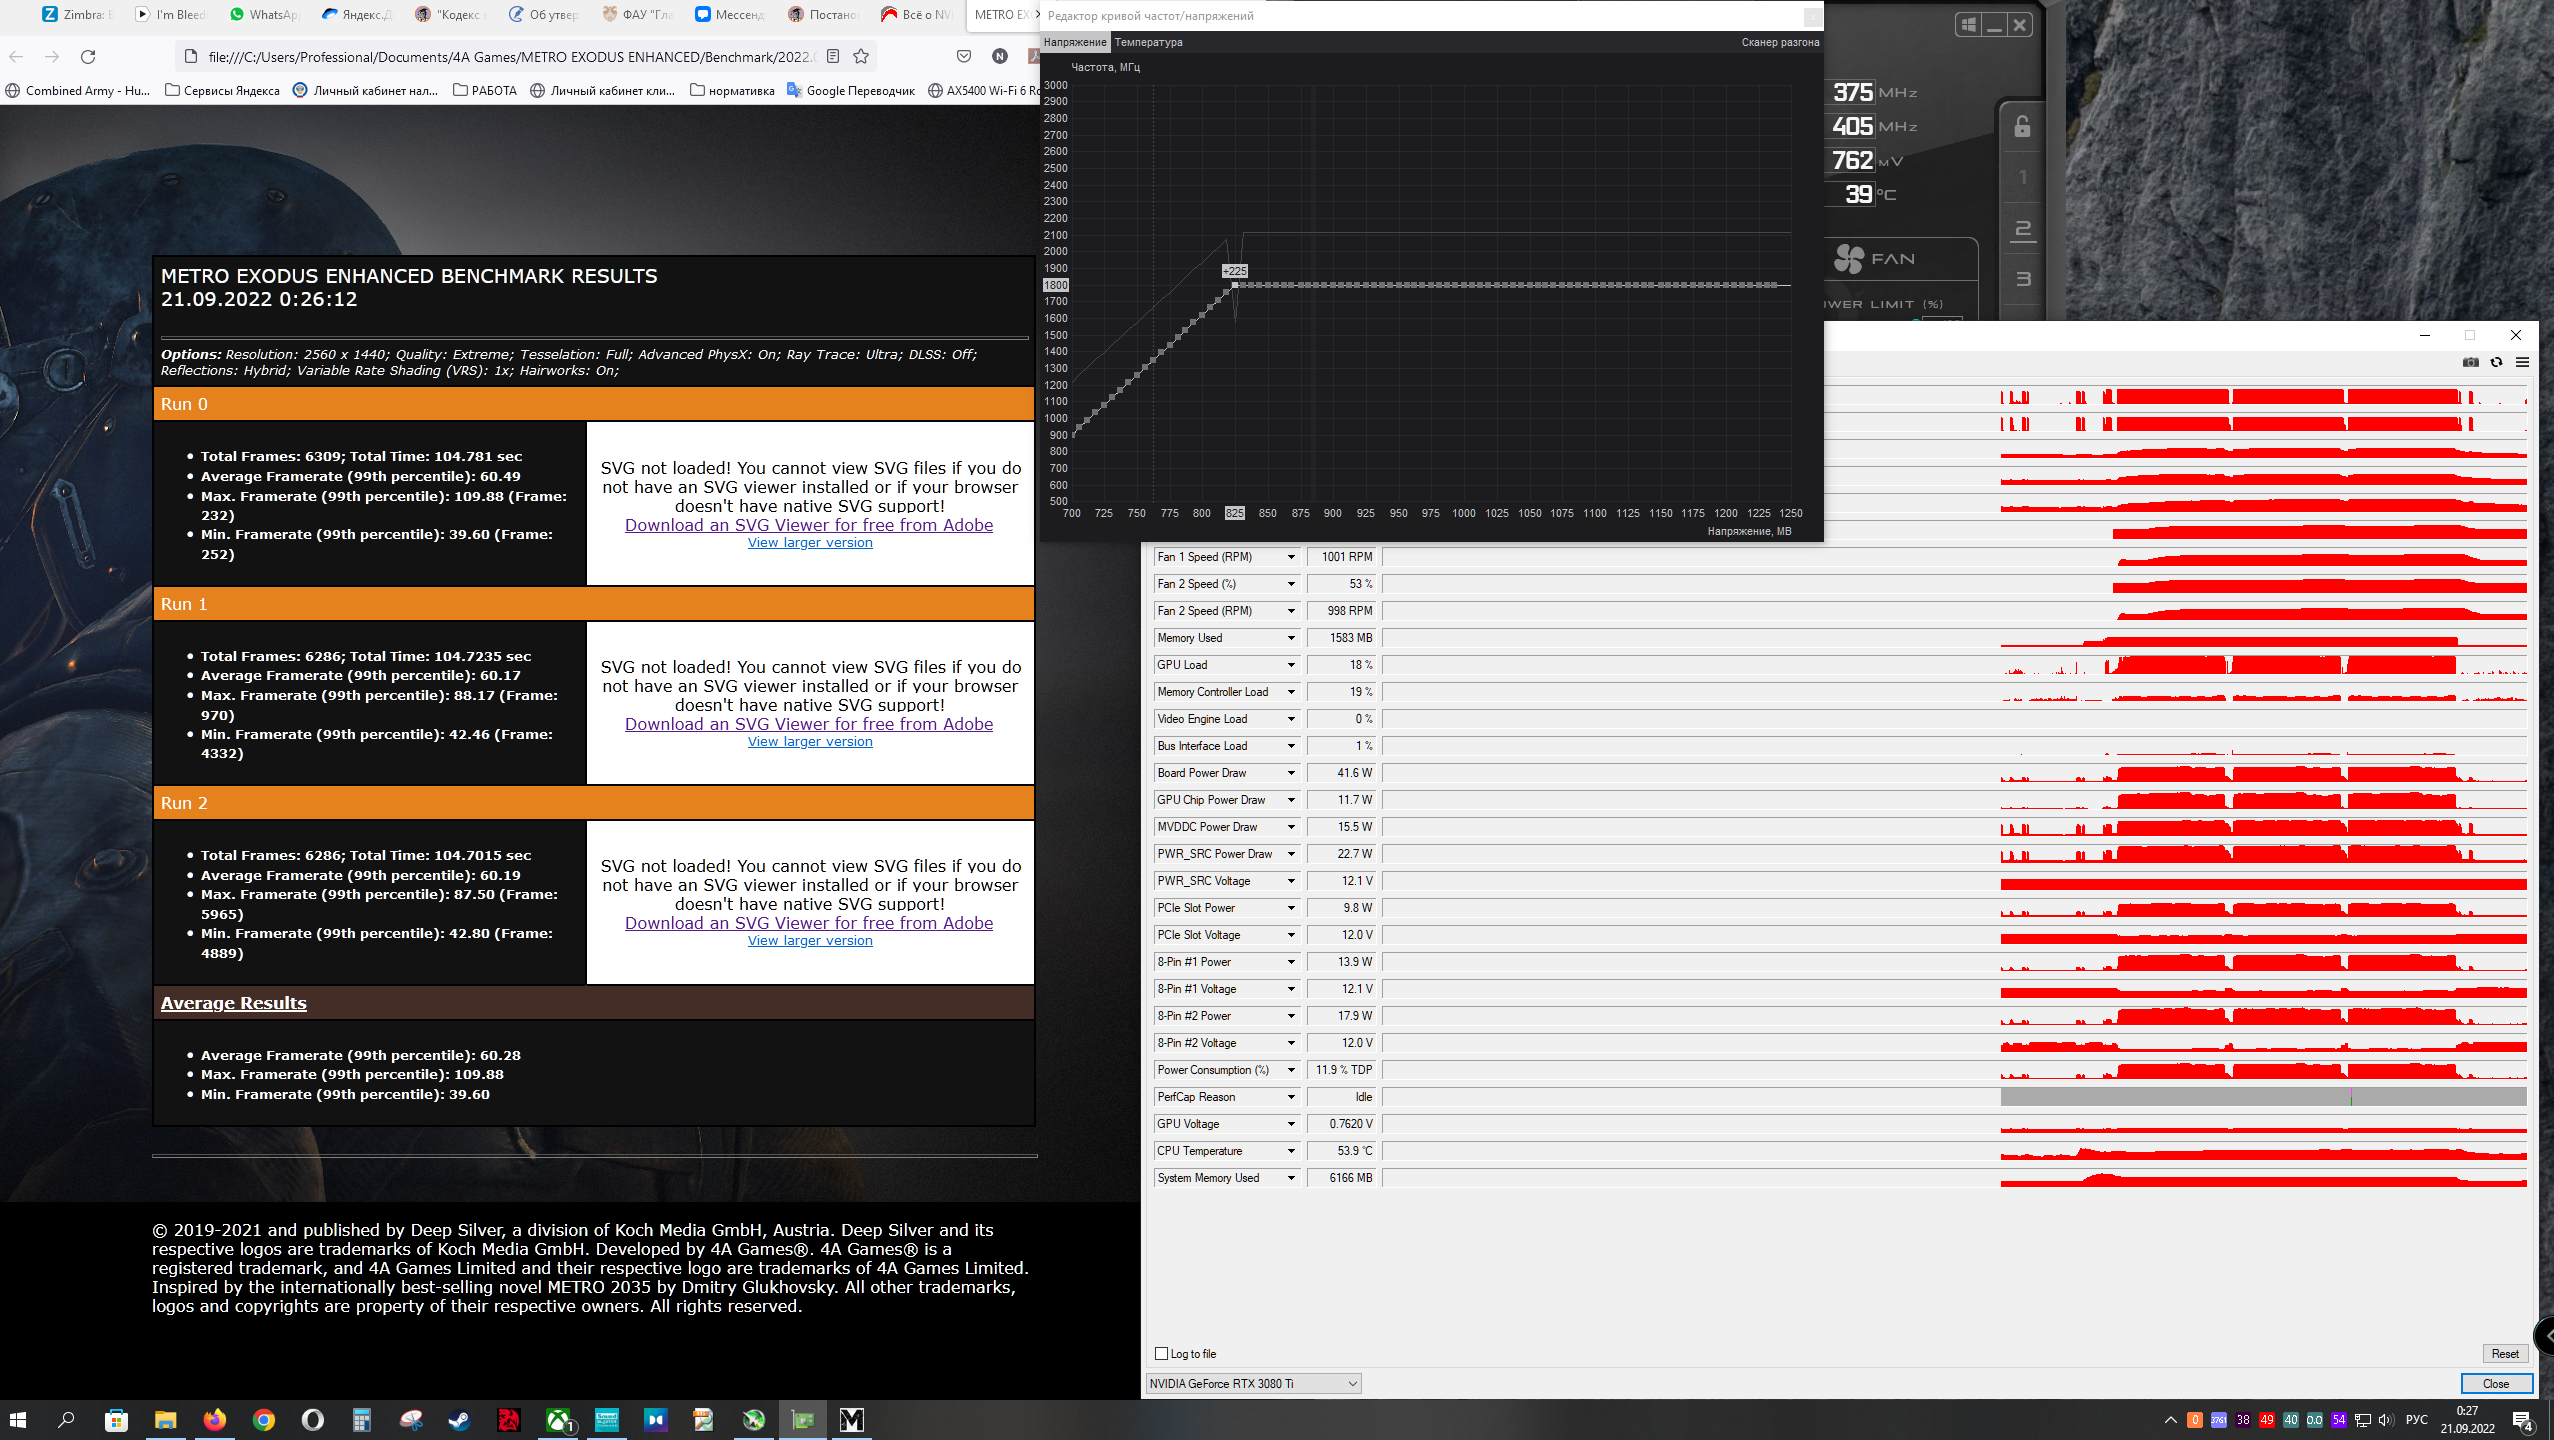Enable the Log to file checkbox
The image size is (2554, 1440).
point(1161,1354)
